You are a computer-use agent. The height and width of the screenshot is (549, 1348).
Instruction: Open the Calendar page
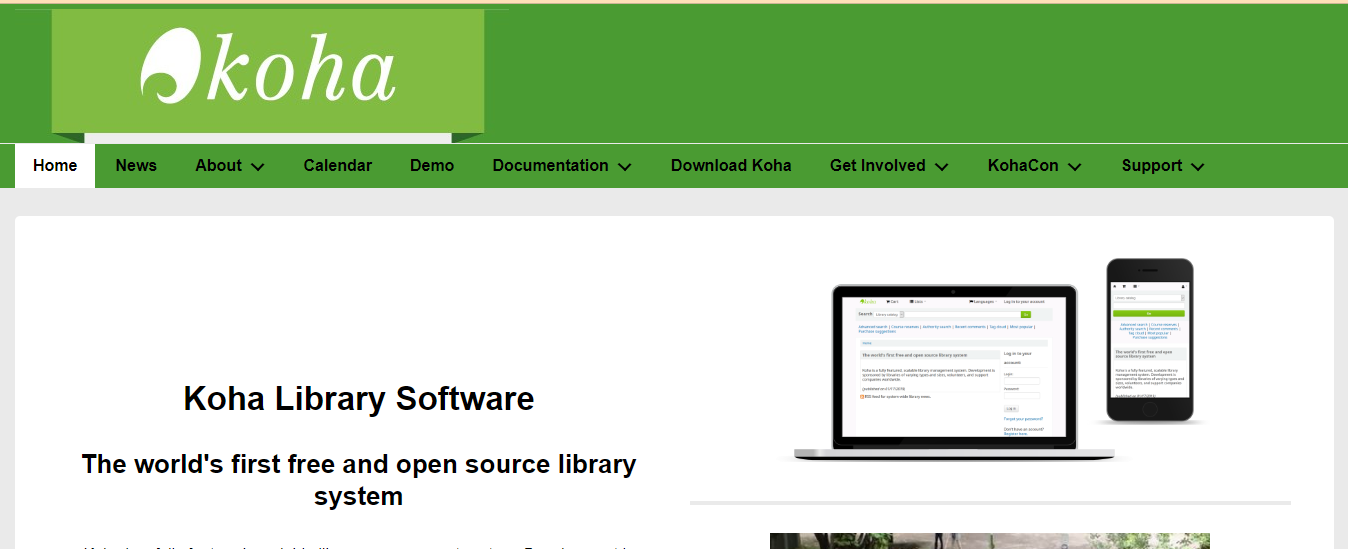pyautogui.click(x=338, y=166)
